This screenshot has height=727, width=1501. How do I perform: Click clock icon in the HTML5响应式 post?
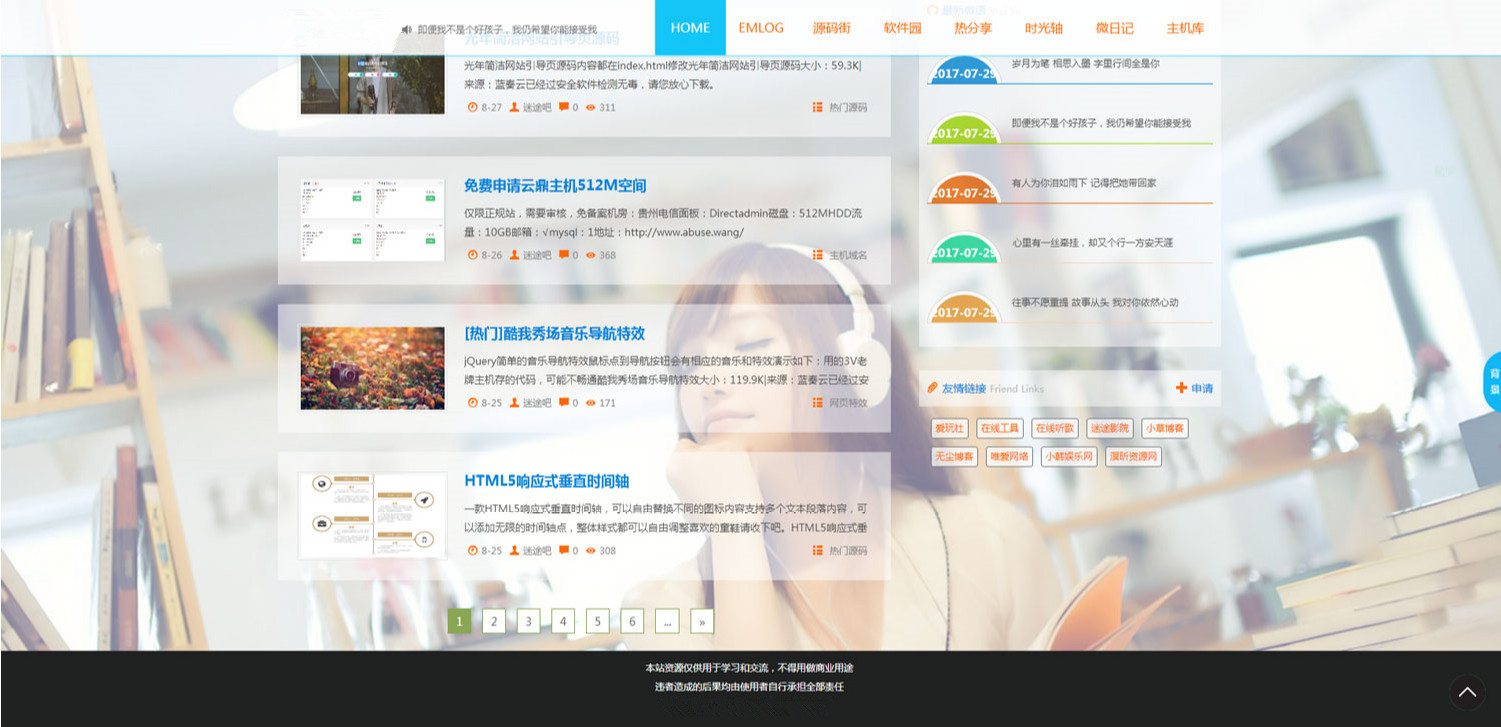pyautogui.click(x=473, y=551)
